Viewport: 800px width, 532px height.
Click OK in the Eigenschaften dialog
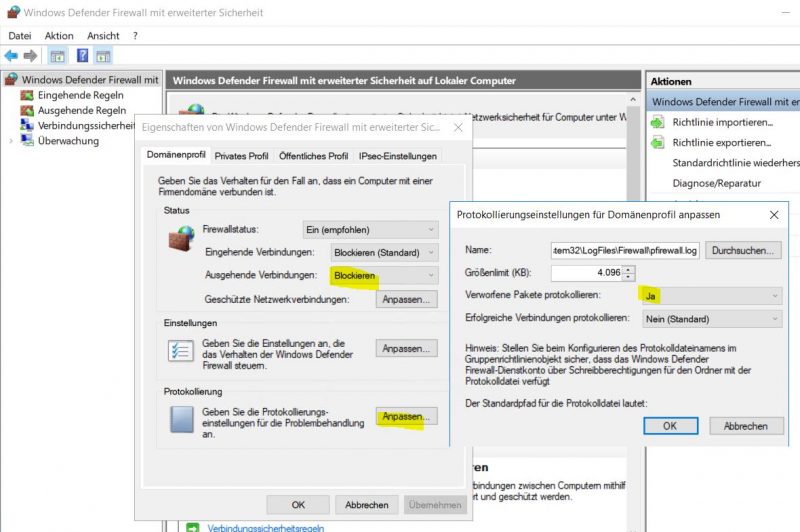click(298, 504)
